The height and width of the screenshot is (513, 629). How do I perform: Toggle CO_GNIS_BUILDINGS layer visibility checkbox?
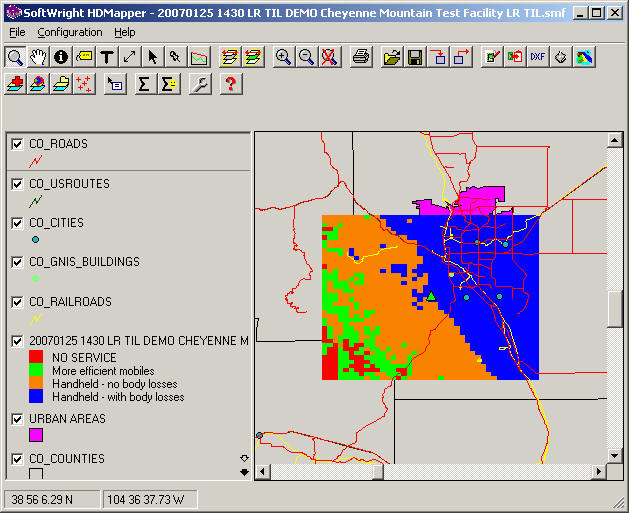[x=17, y=262]
